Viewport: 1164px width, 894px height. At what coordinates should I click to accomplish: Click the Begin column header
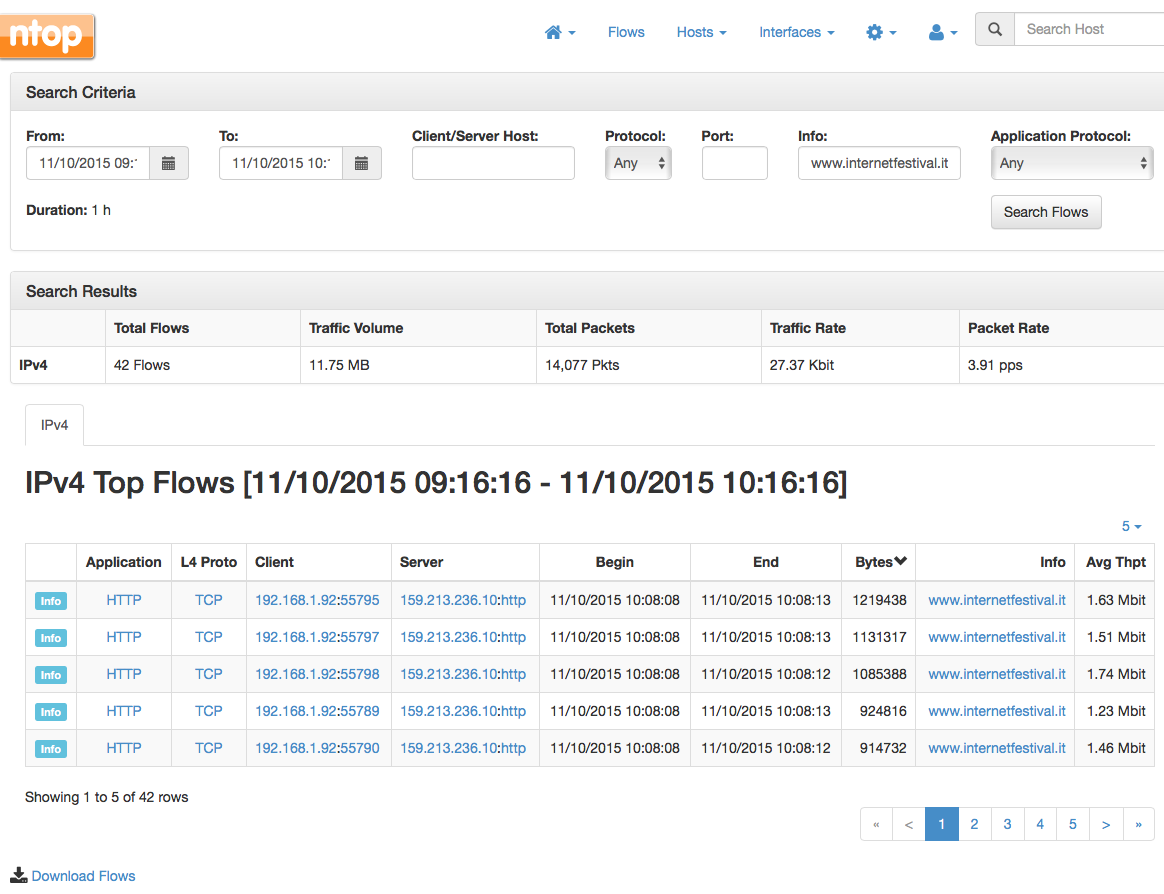pos(615,562)
